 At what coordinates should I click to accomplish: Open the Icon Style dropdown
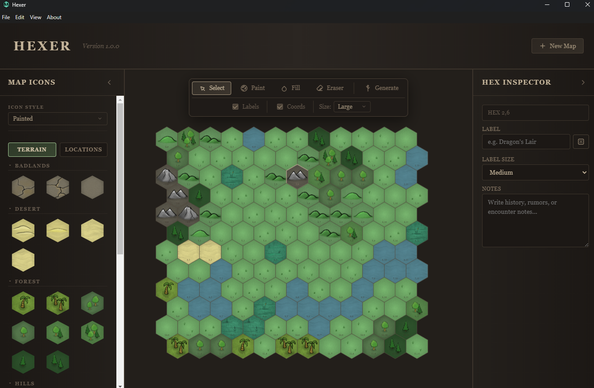58,119
